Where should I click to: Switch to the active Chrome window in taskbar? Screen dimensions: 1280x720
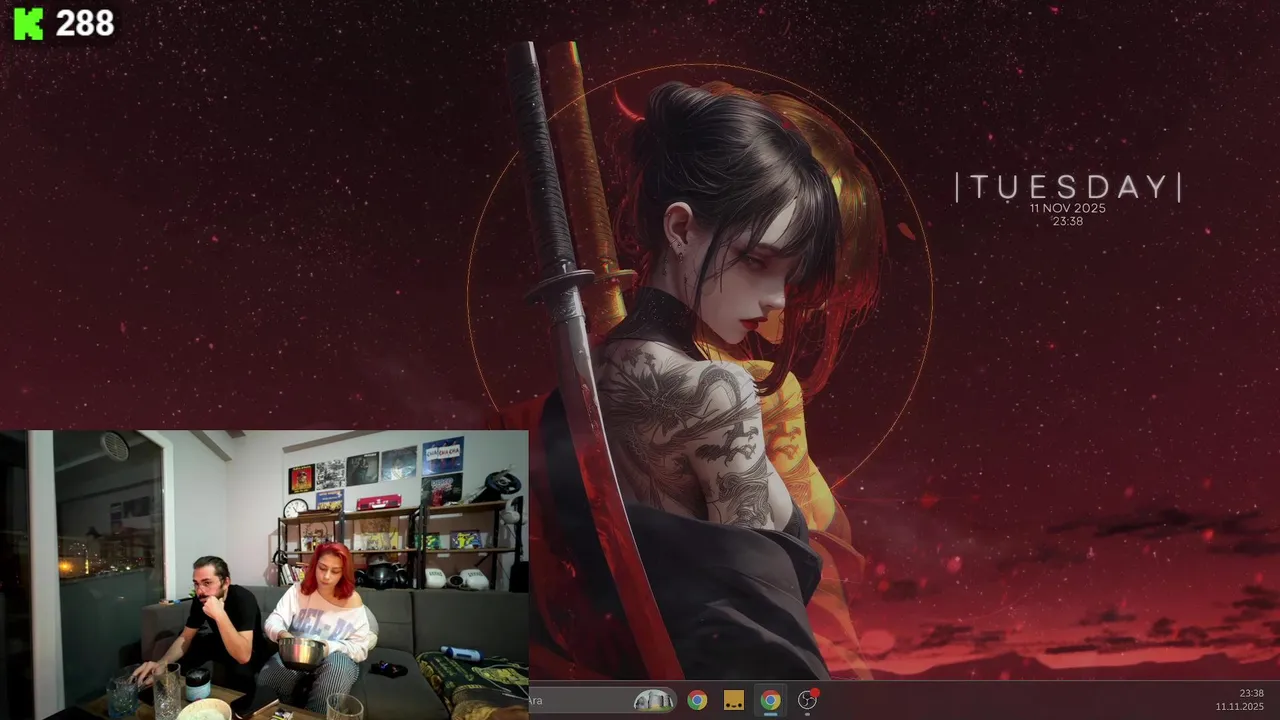point(770,701)
